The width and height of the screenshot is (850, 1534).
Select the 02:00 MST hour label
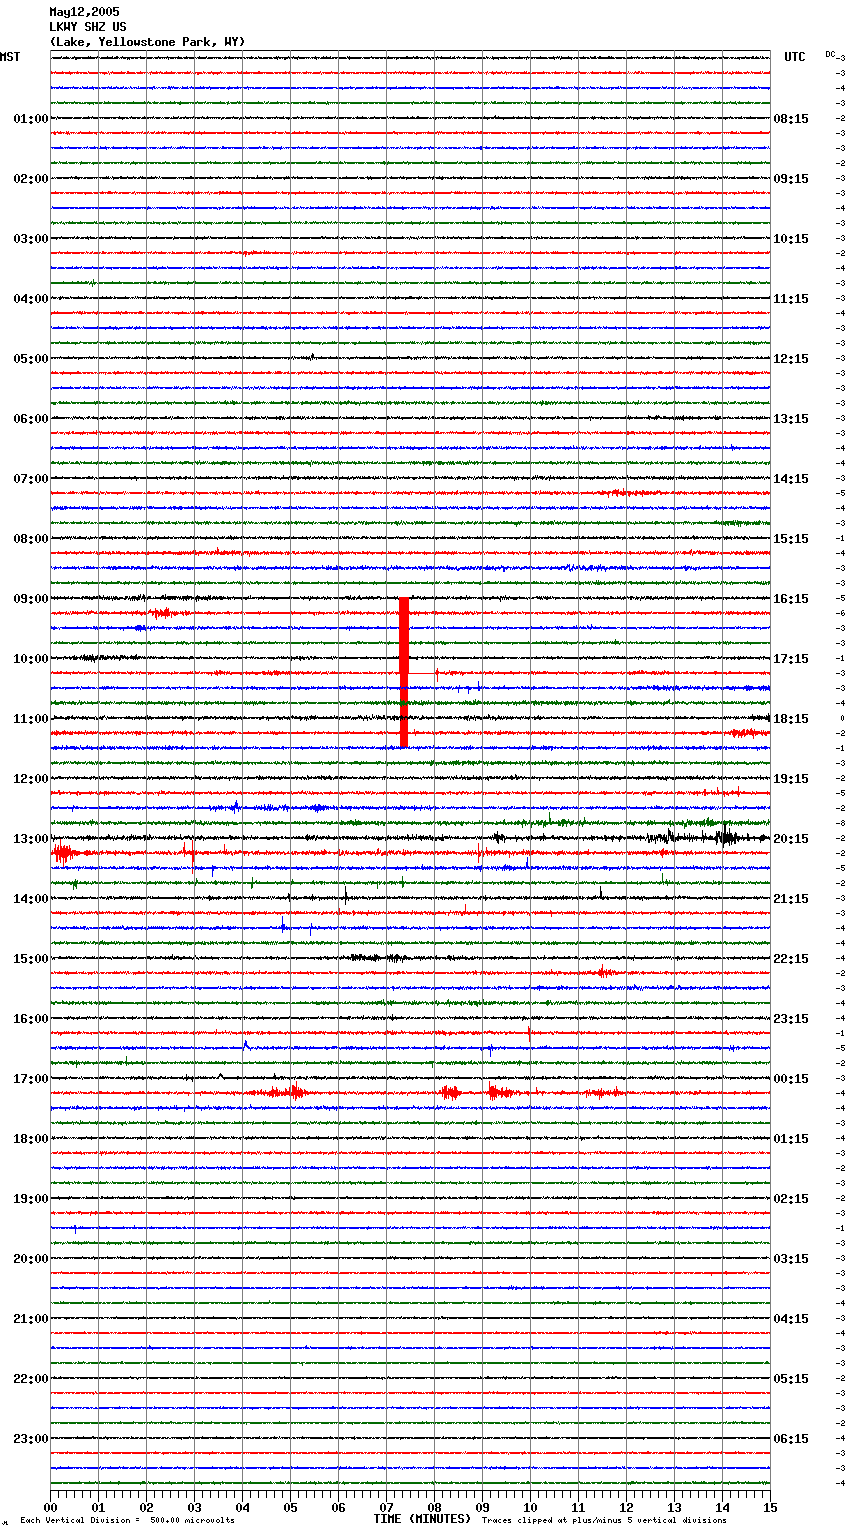(31, 179)
